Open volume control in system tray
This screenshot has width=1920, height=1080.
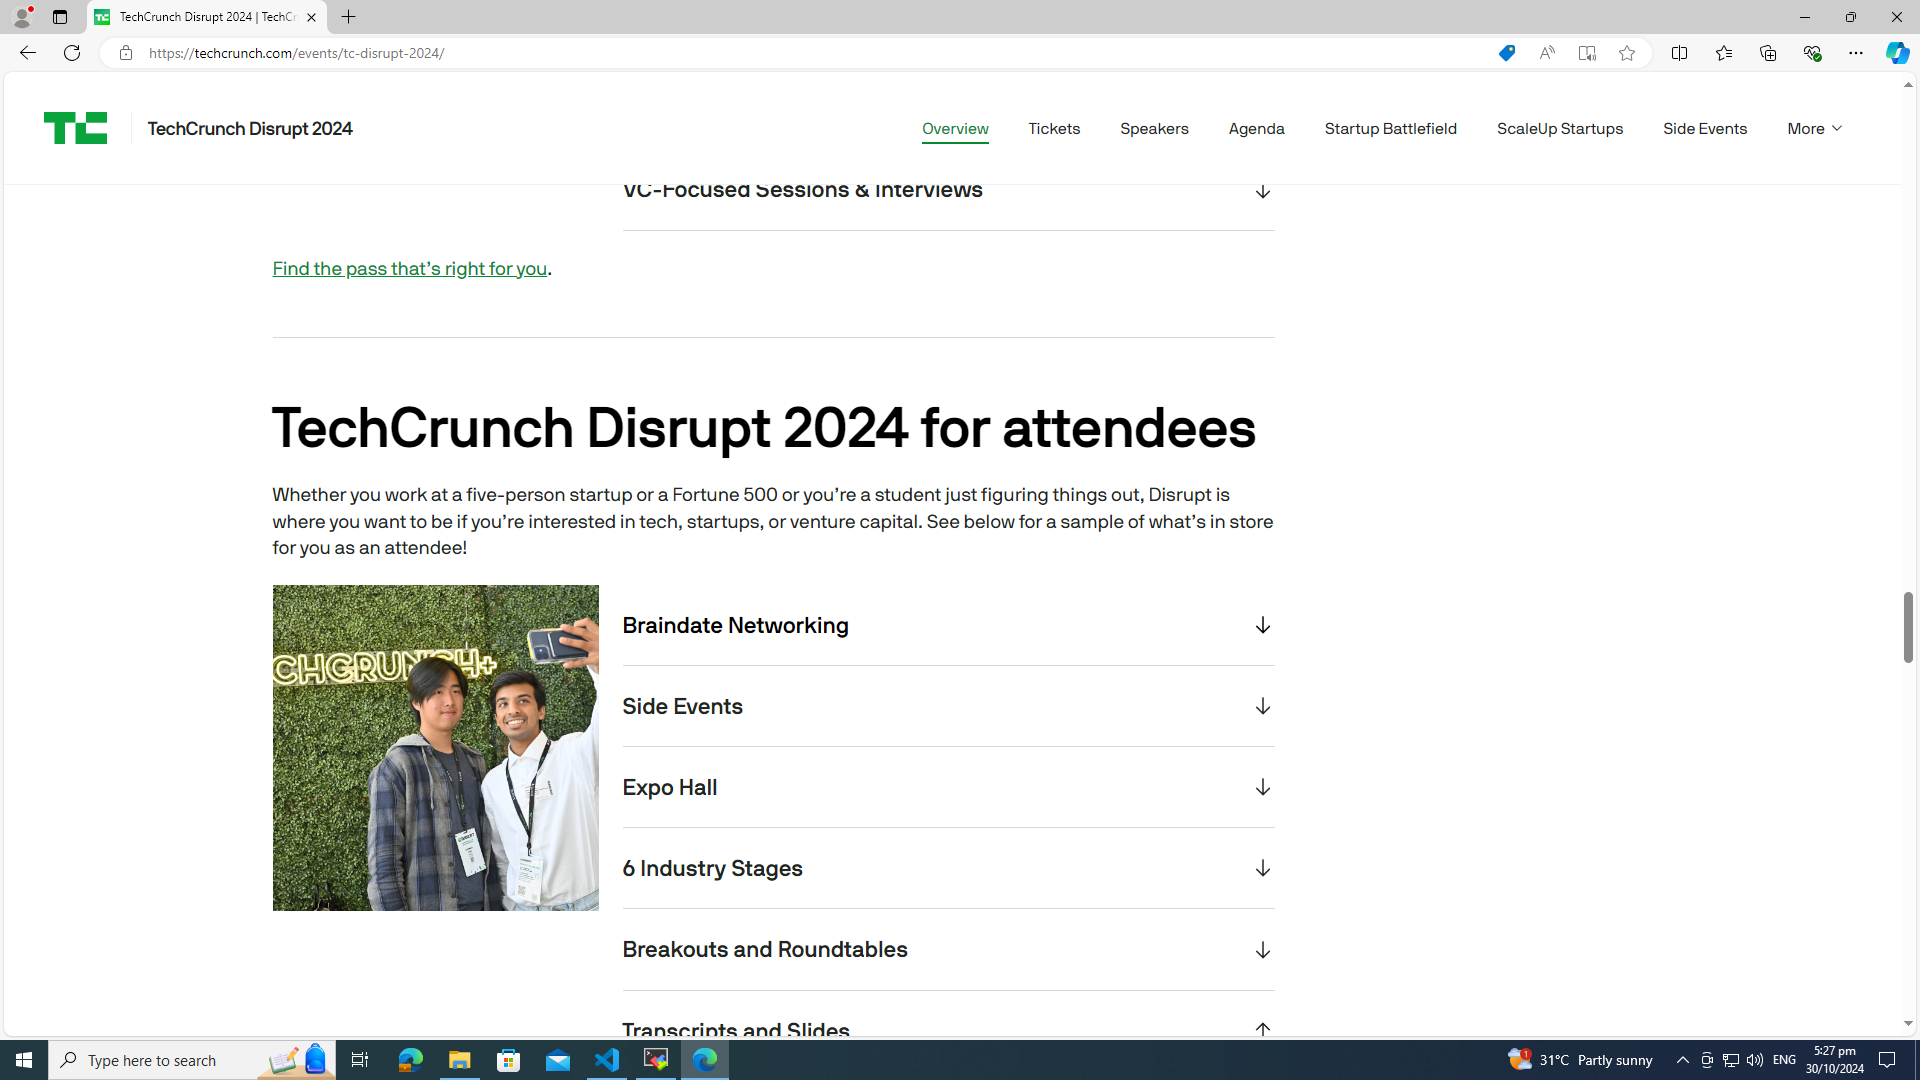coord(1754,1060)
